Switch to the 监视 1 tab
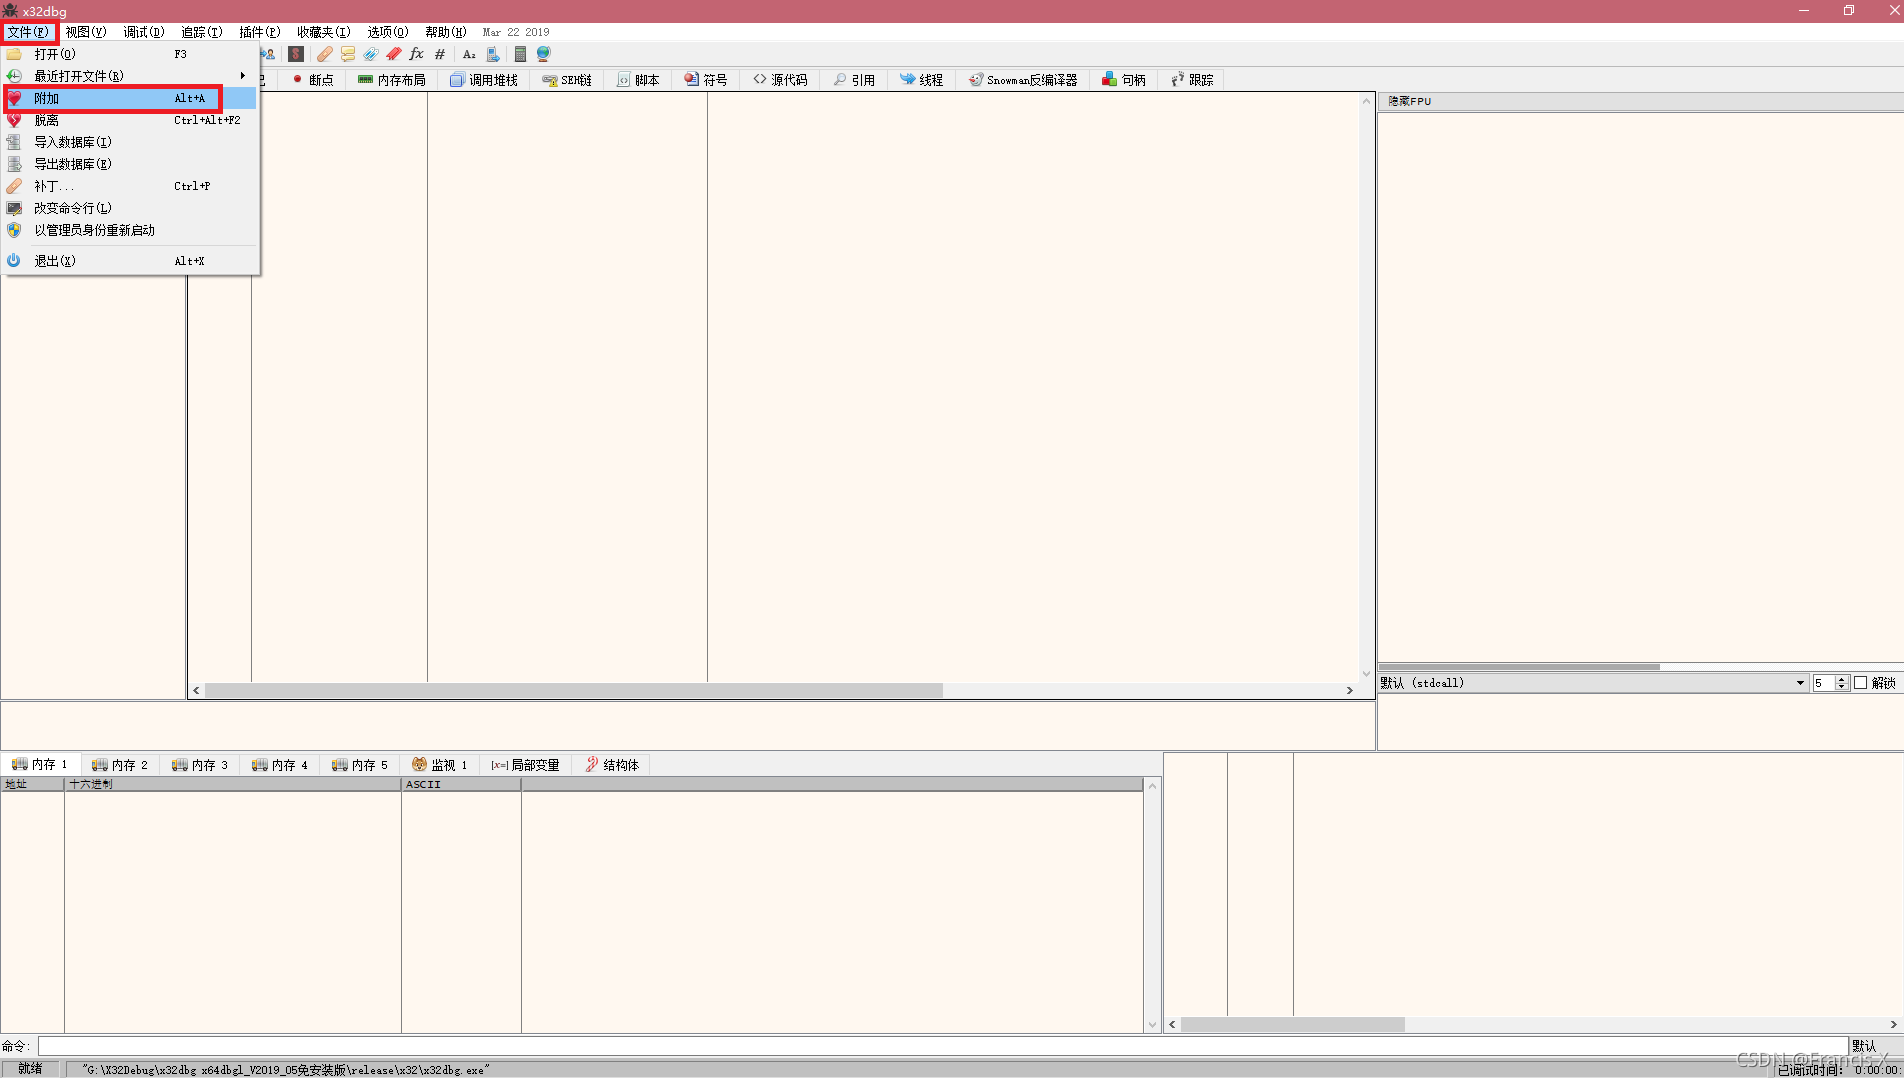This screenshot has height=1078, width=1904. coord(440,765)
